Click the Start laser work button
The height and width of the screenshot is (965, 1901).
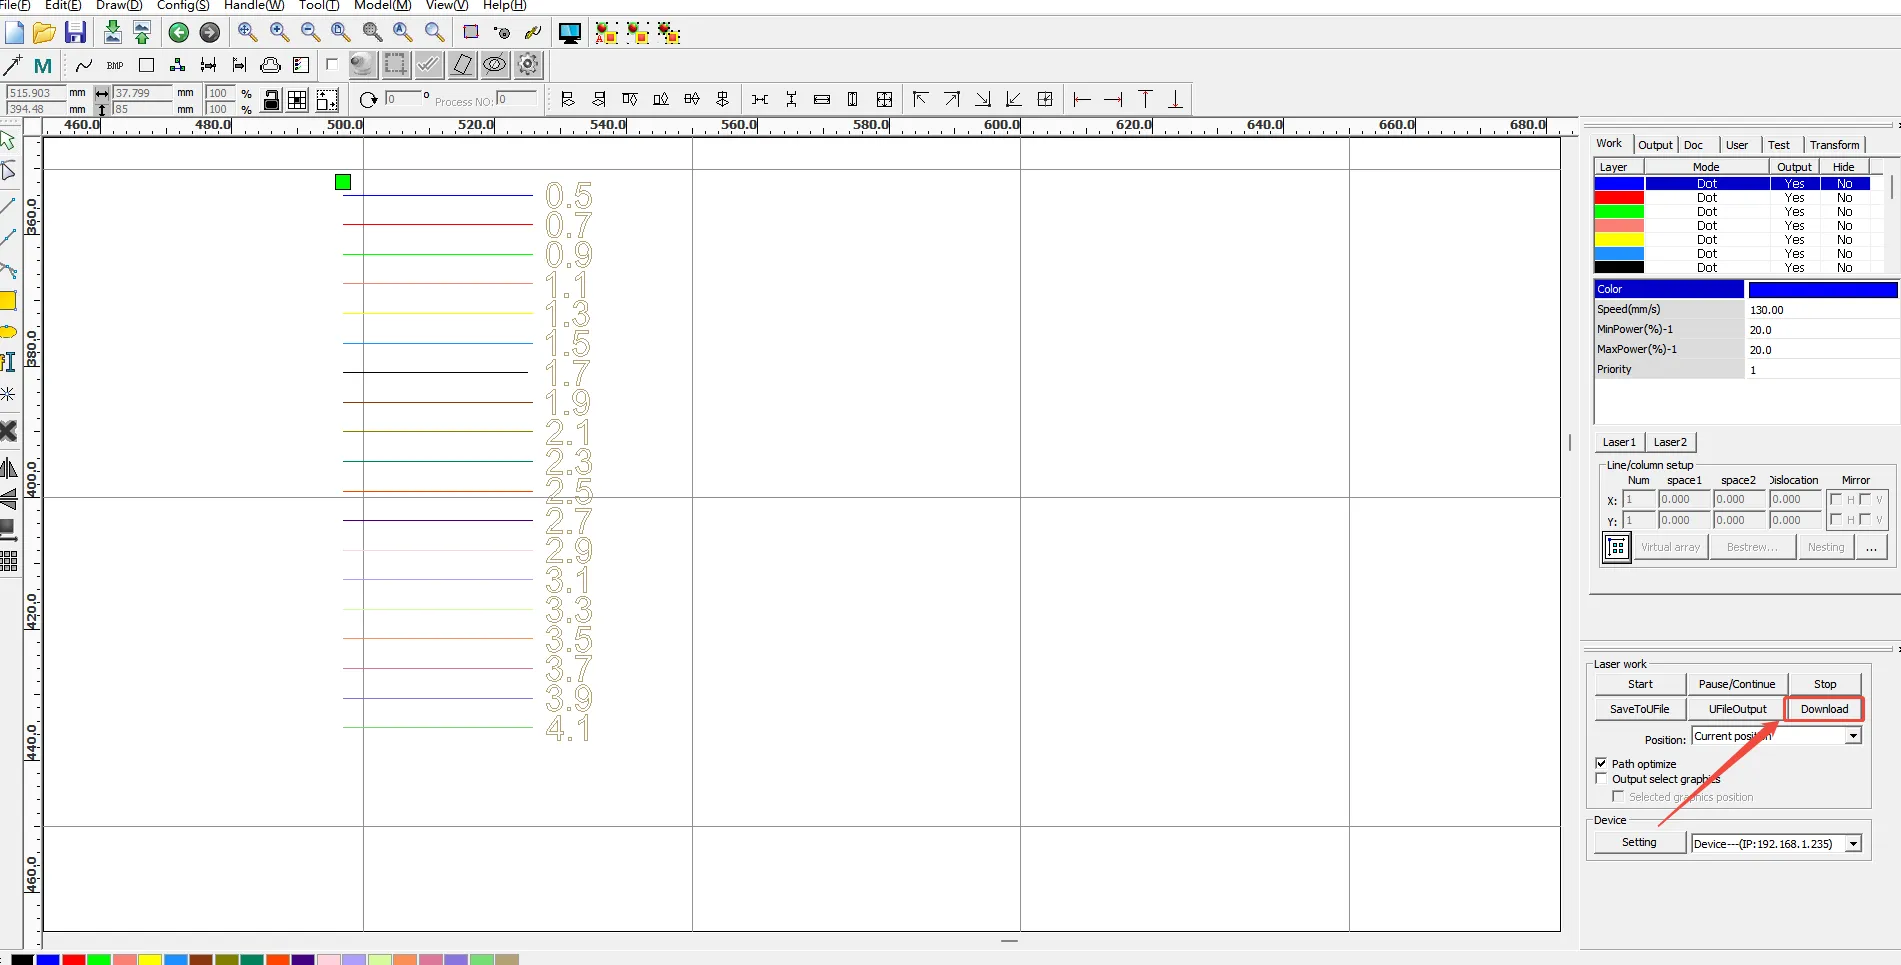(1640, 684)
